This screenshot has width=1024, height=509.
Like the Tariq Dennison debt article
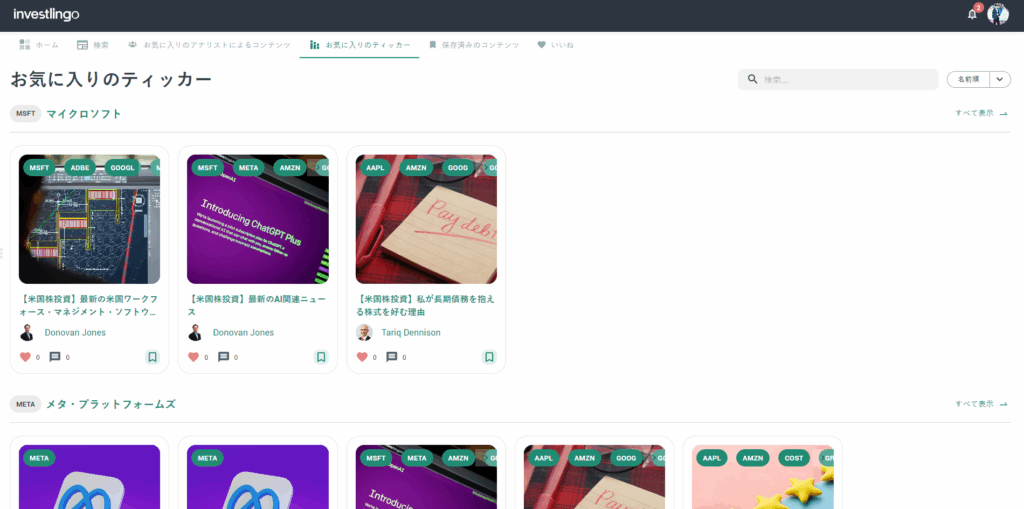(362, 357)
